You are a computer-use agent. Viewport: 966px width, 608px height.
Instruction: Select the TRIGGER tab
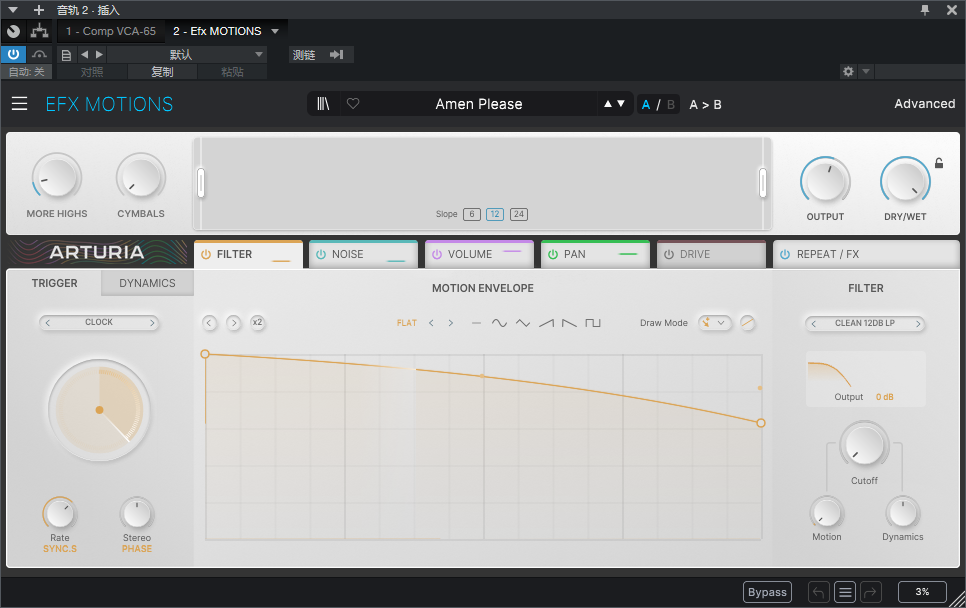54,283
